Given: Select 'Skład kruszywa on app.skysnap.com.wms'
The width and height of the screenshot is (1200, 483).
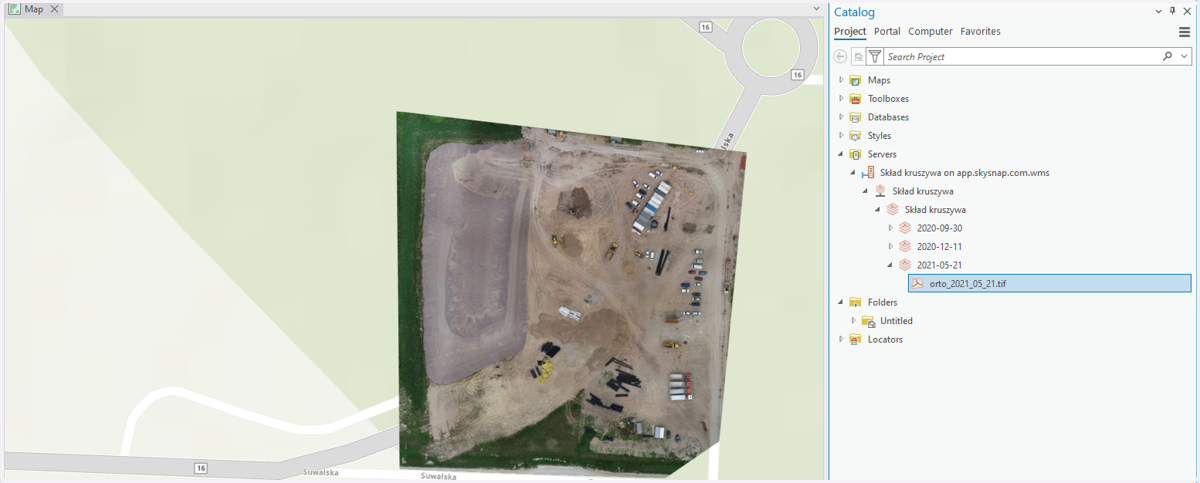Looking at the screenshot, I should (x=964, y=173).
